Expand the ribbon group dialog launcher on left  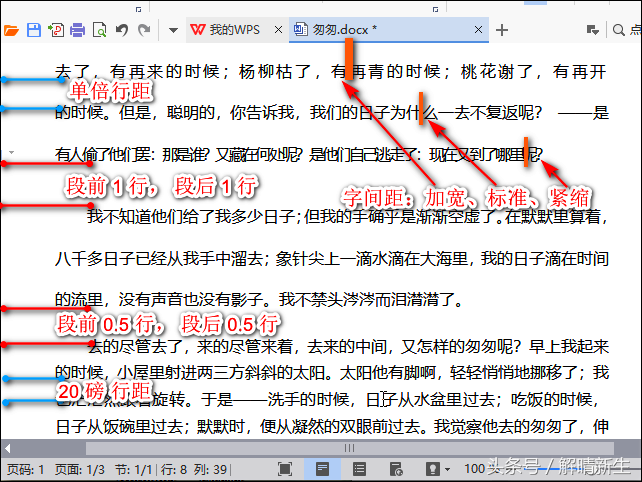138,9
